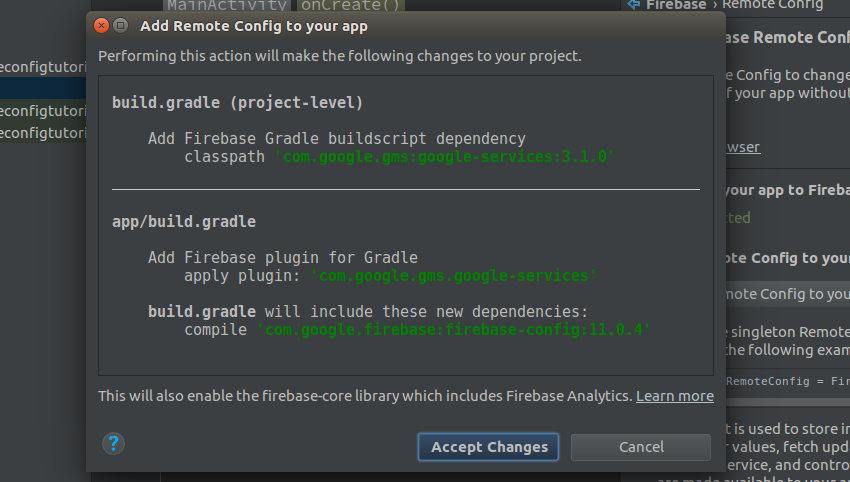850x482 pixels.
Task: Click the 'app/build.gradle' heading
Action: pyautogui.click(x=184, y=222)
